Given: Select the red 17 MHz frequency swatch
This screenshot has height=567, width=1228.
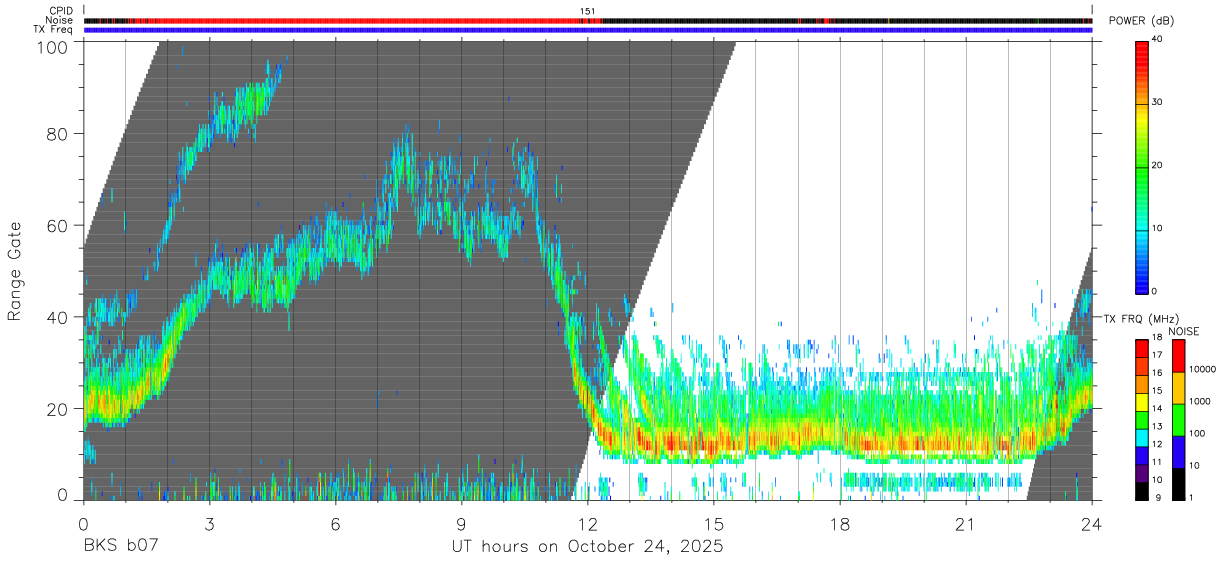Looking at the screenshot, I should (x=1141, y=355).
